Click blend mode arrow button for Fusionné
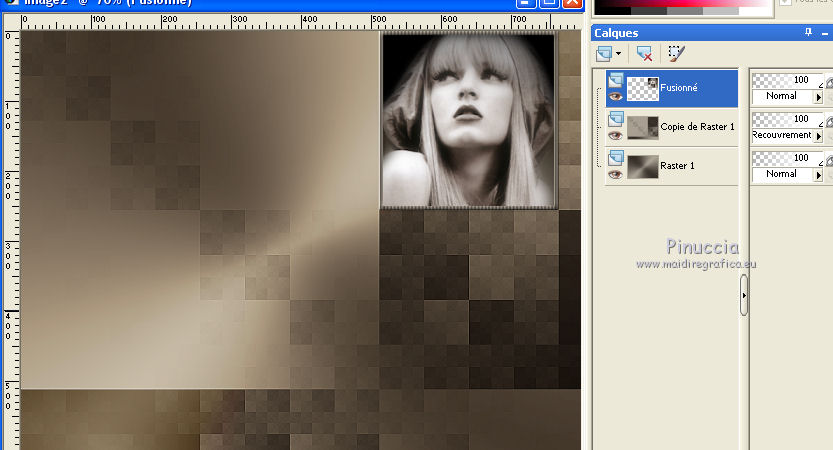The width and height of the screenshot is (833, 450). coord(819,97)
